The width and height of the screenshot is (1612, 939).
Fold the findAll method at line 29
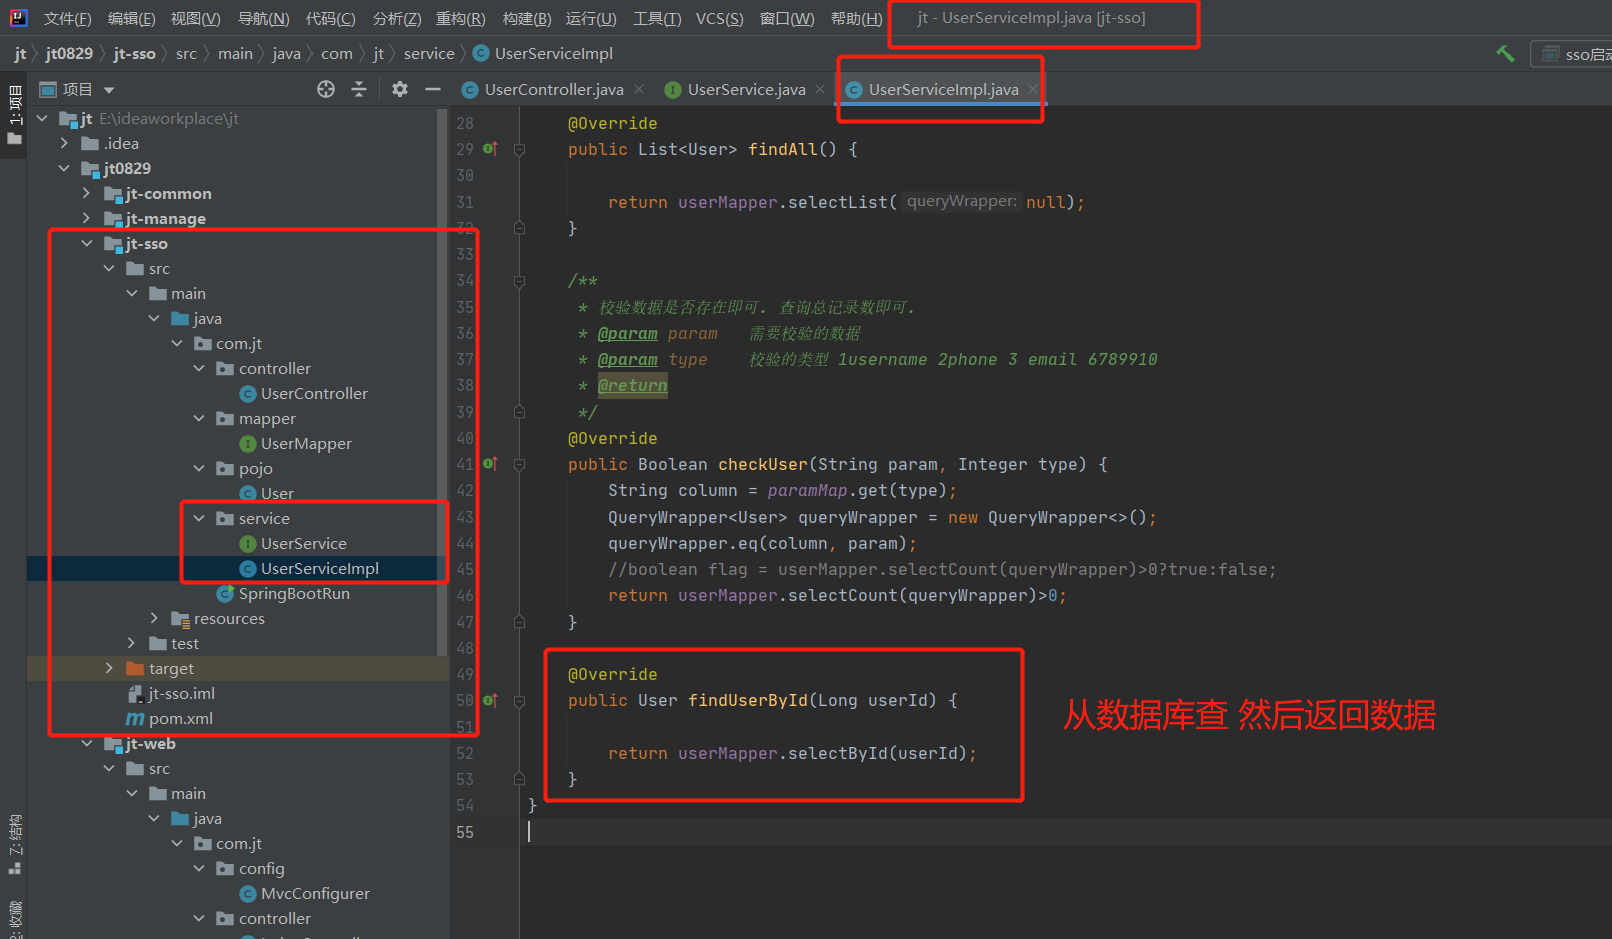[520, 149]
